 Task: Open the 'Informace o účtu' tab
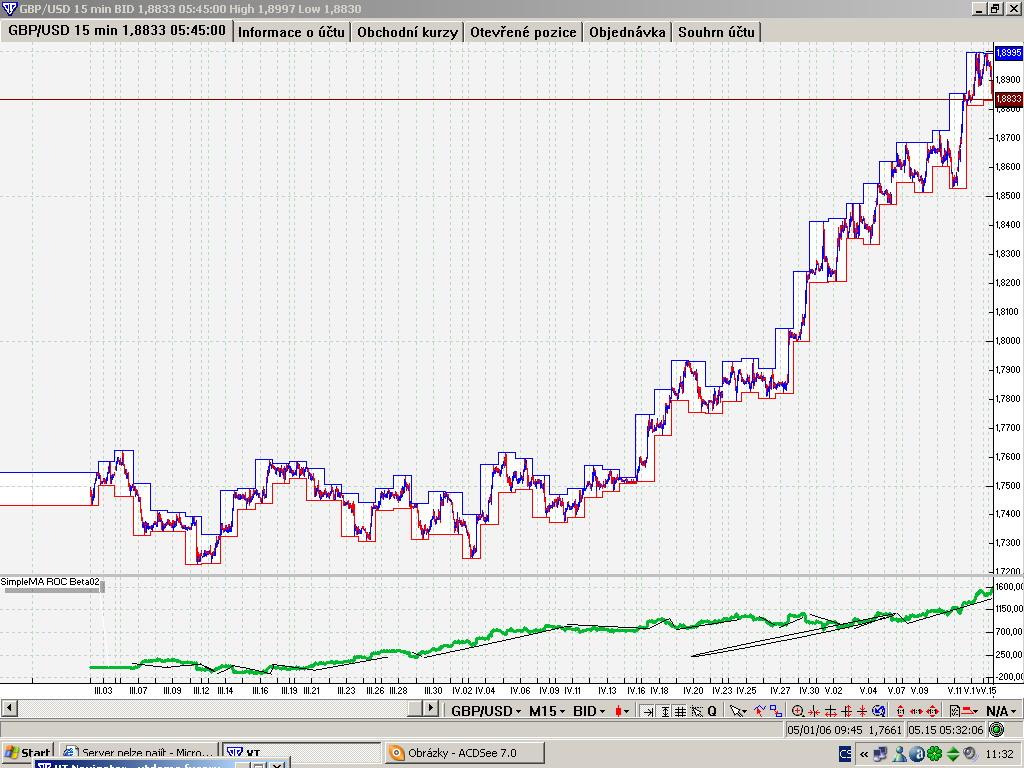pos(291,32)
